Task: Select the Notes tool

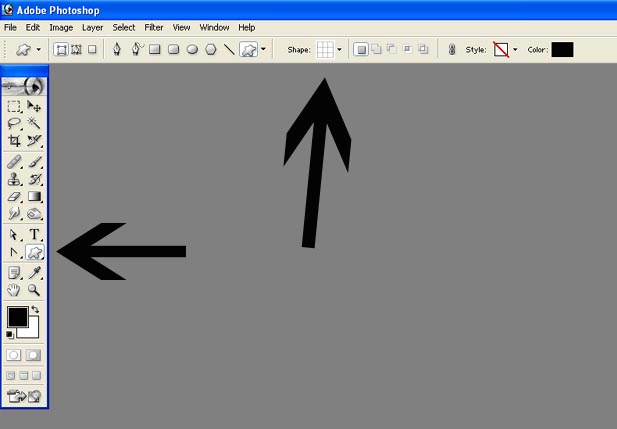Action: coord(14,272)
